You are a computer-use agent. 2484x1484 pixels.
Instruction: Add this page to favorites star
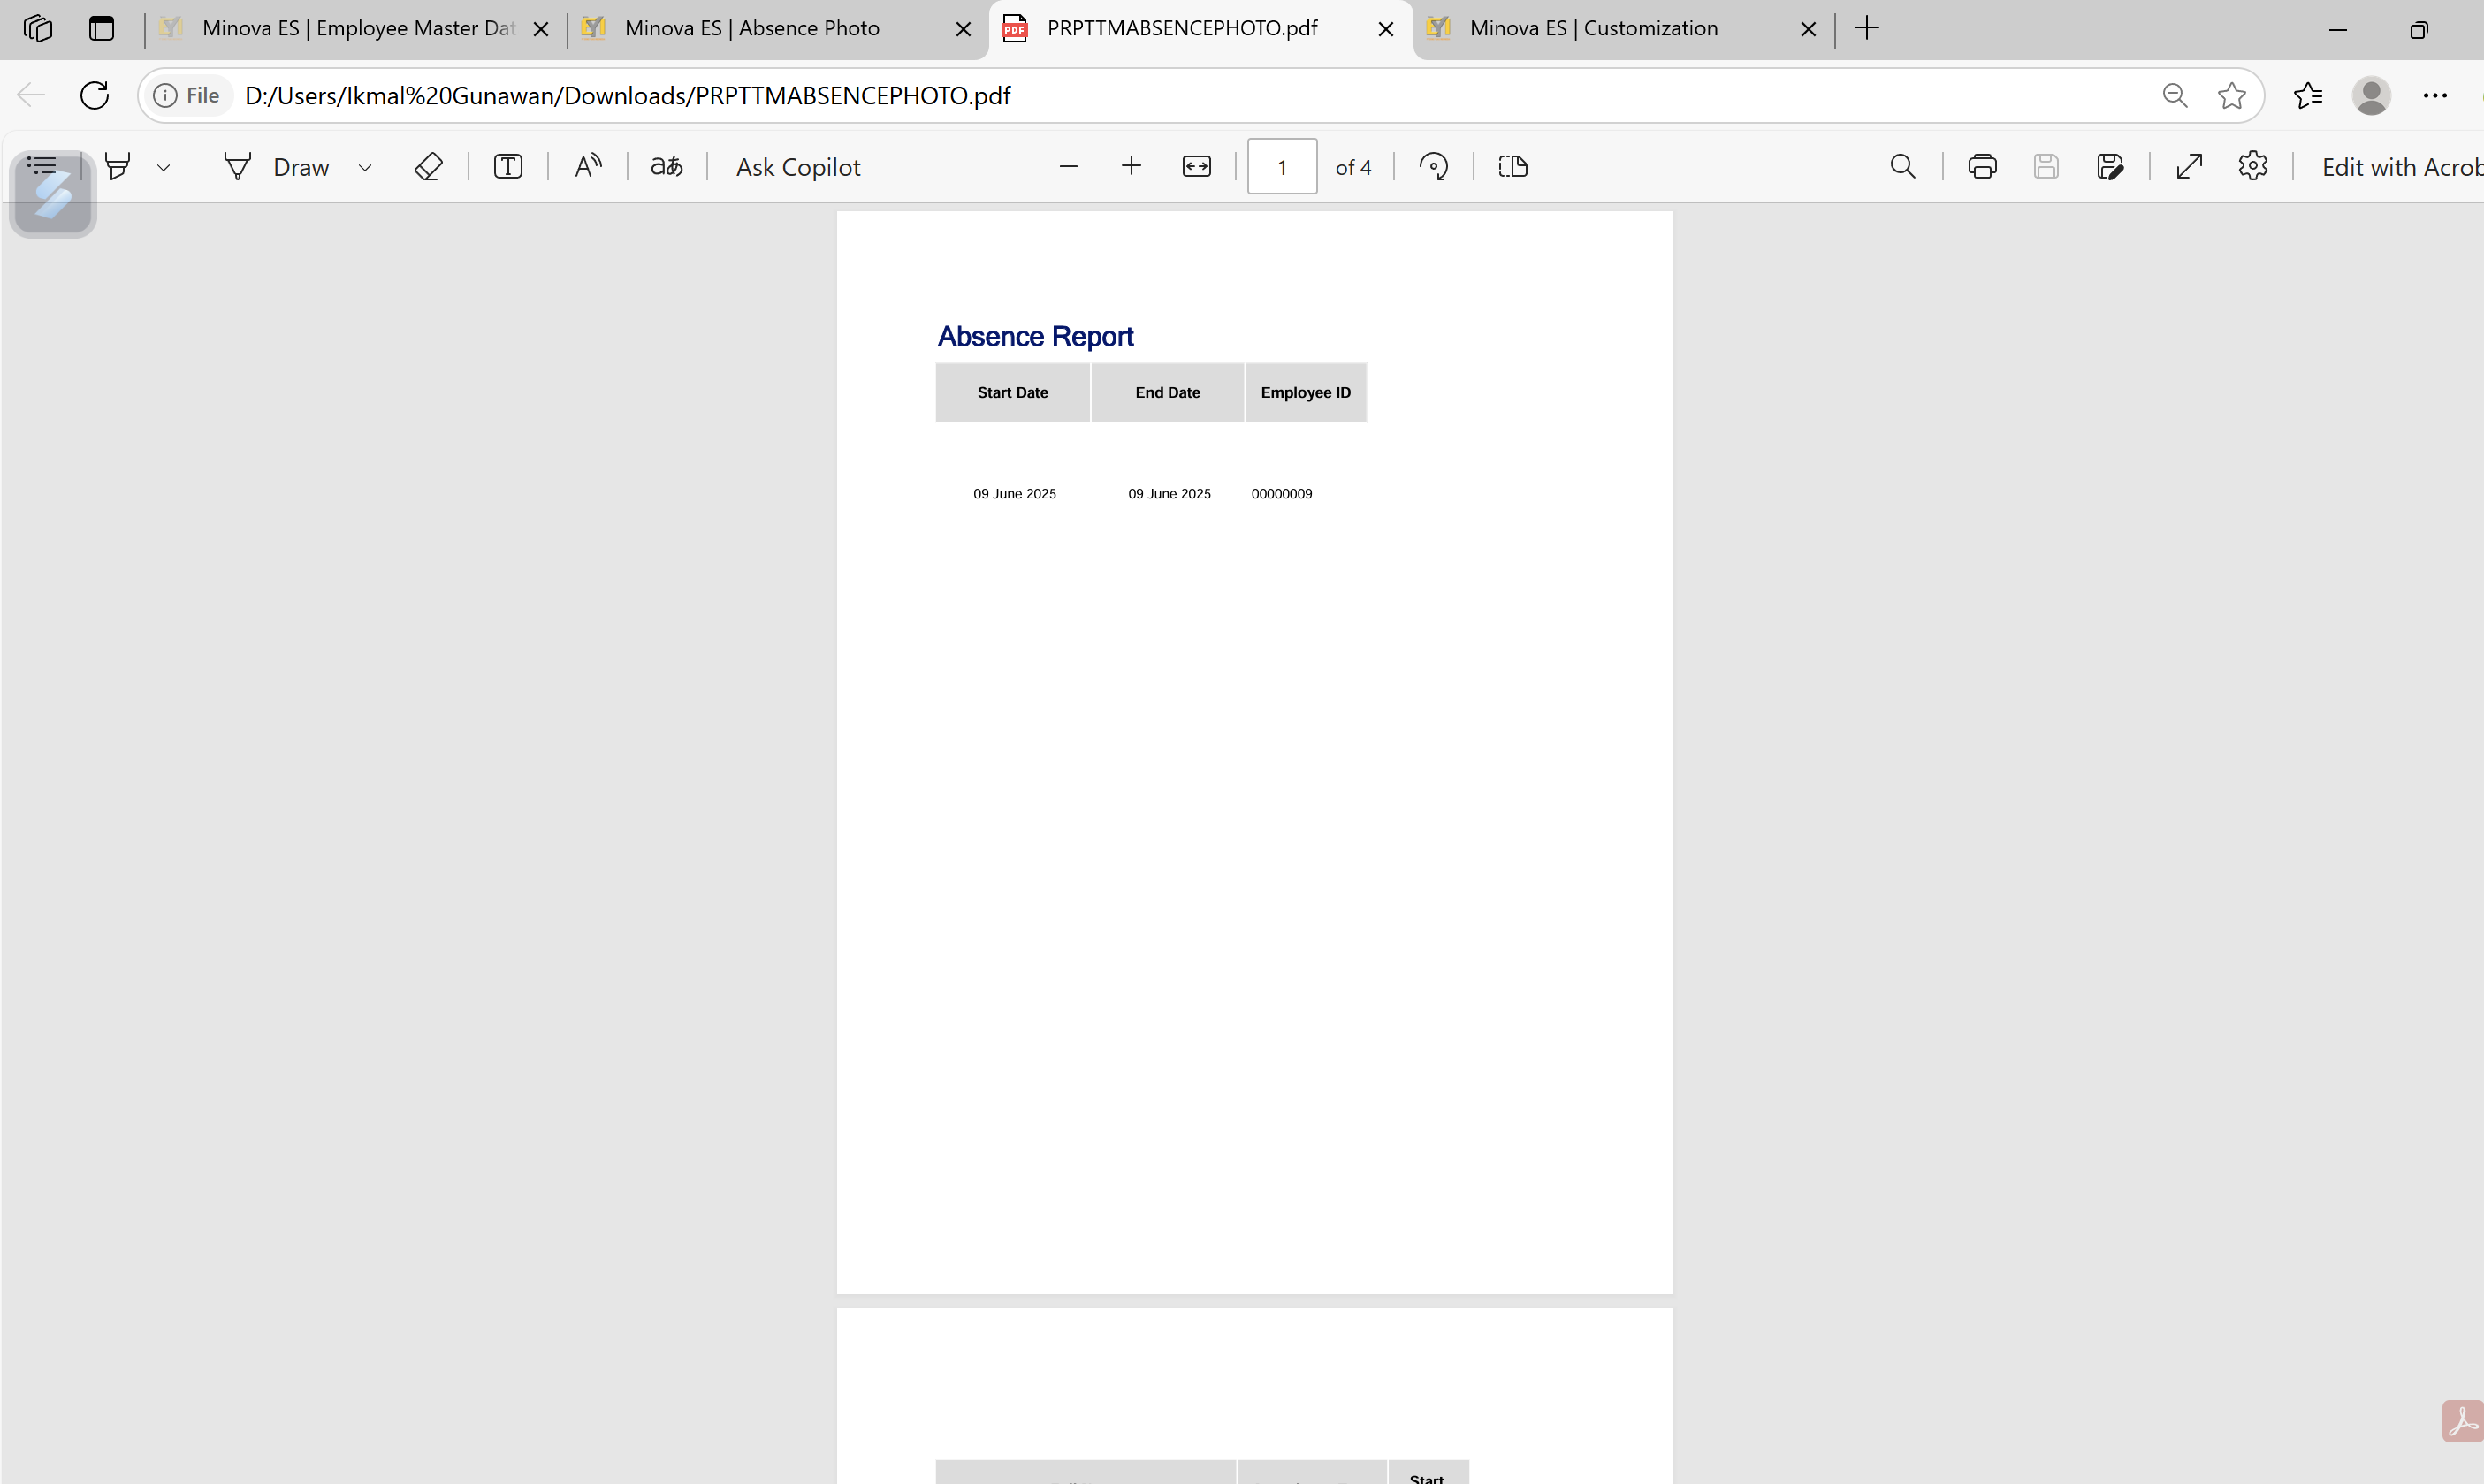coord(2231,95)
